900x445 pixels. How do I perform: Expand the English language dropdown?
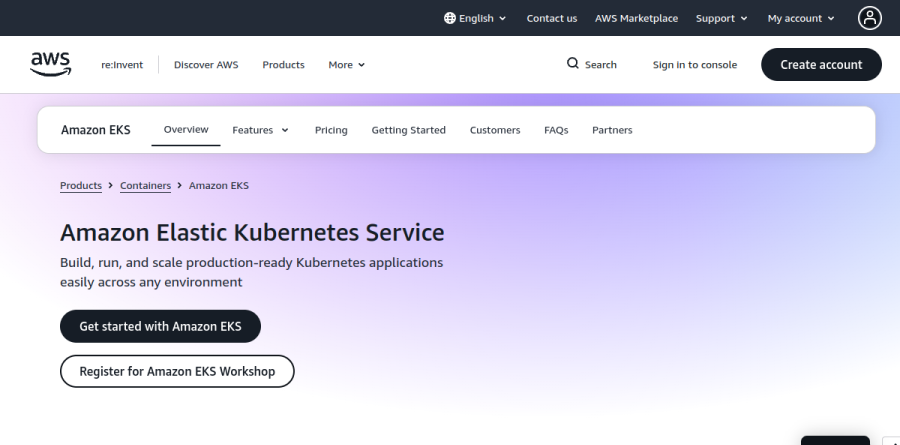pos(475,18)
